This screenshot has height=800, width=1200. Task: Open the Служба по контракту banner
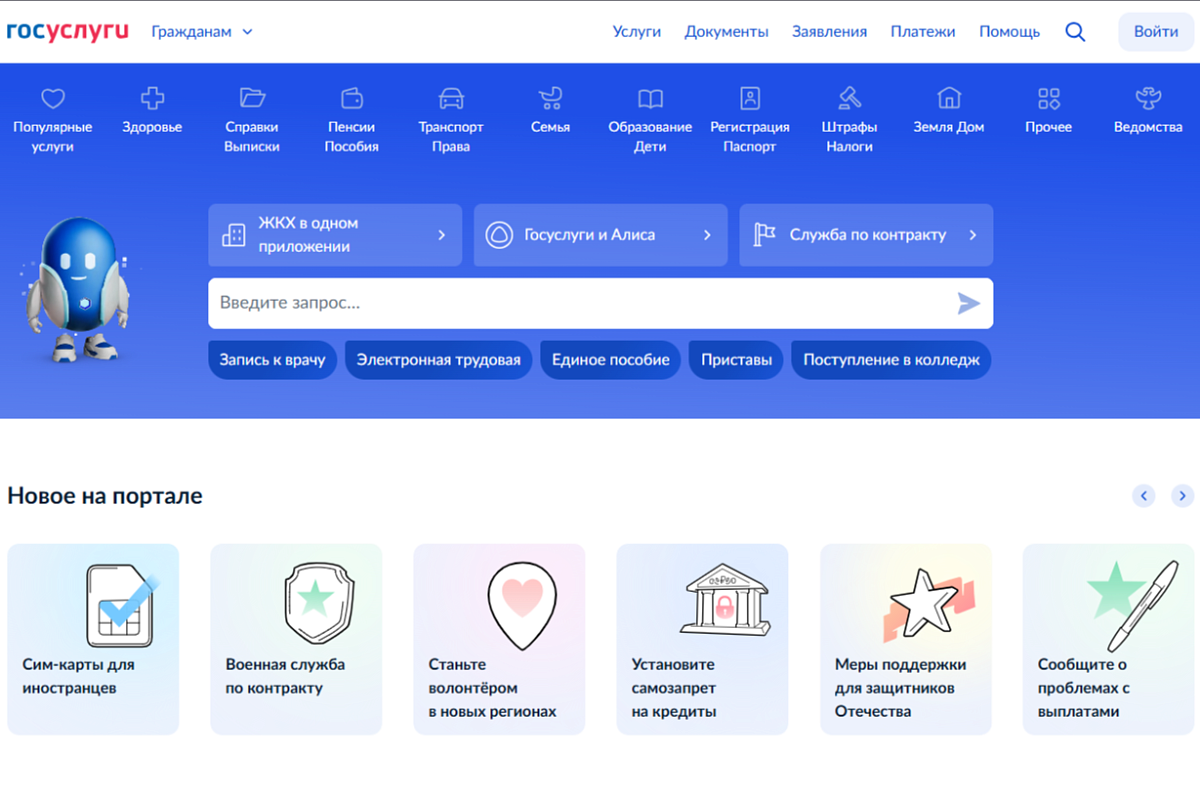(866, 235)
